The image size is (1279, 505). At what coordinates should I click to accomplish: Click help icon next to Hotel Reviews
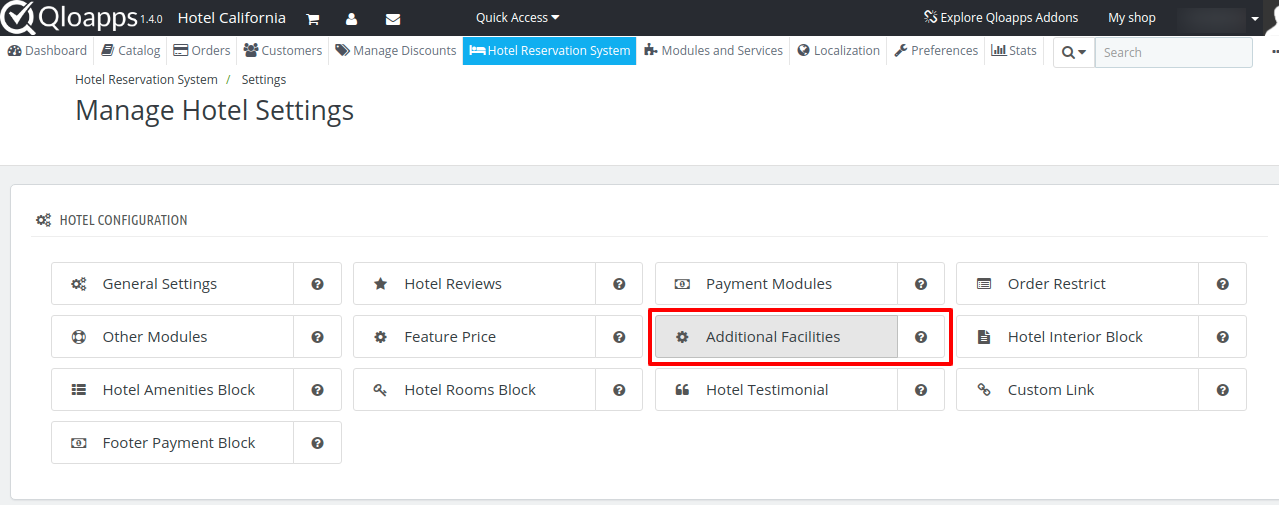pos(619,284)
